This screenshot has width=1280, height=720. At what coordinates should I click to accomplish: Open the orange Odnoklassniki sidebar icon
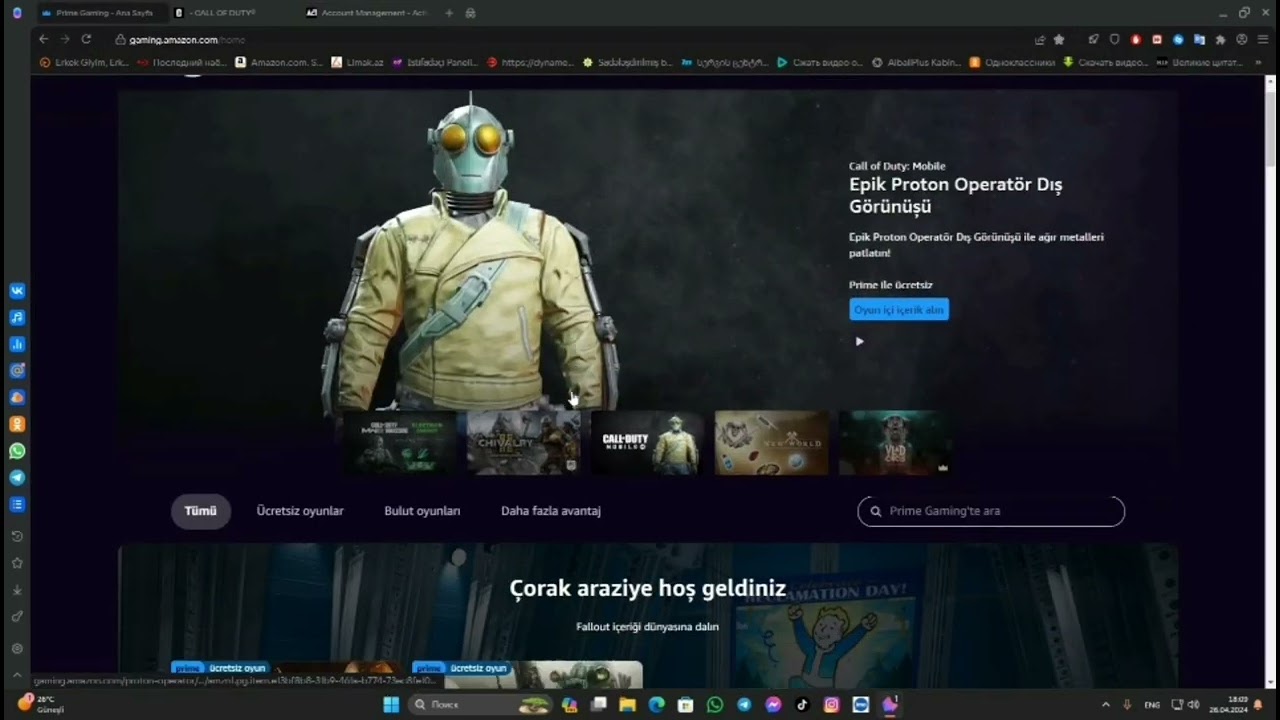point(17,424)
